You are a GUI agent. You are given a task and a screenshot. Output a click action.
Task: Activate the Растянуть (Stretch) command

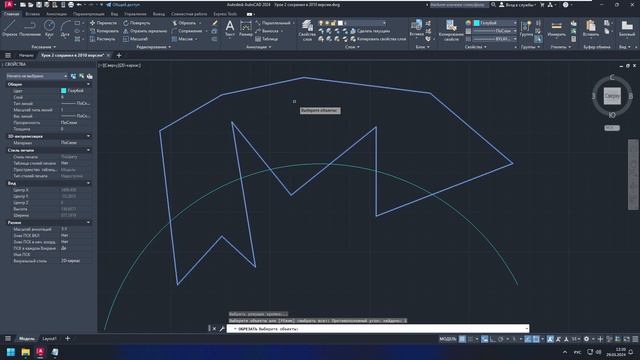click(103, 39)
